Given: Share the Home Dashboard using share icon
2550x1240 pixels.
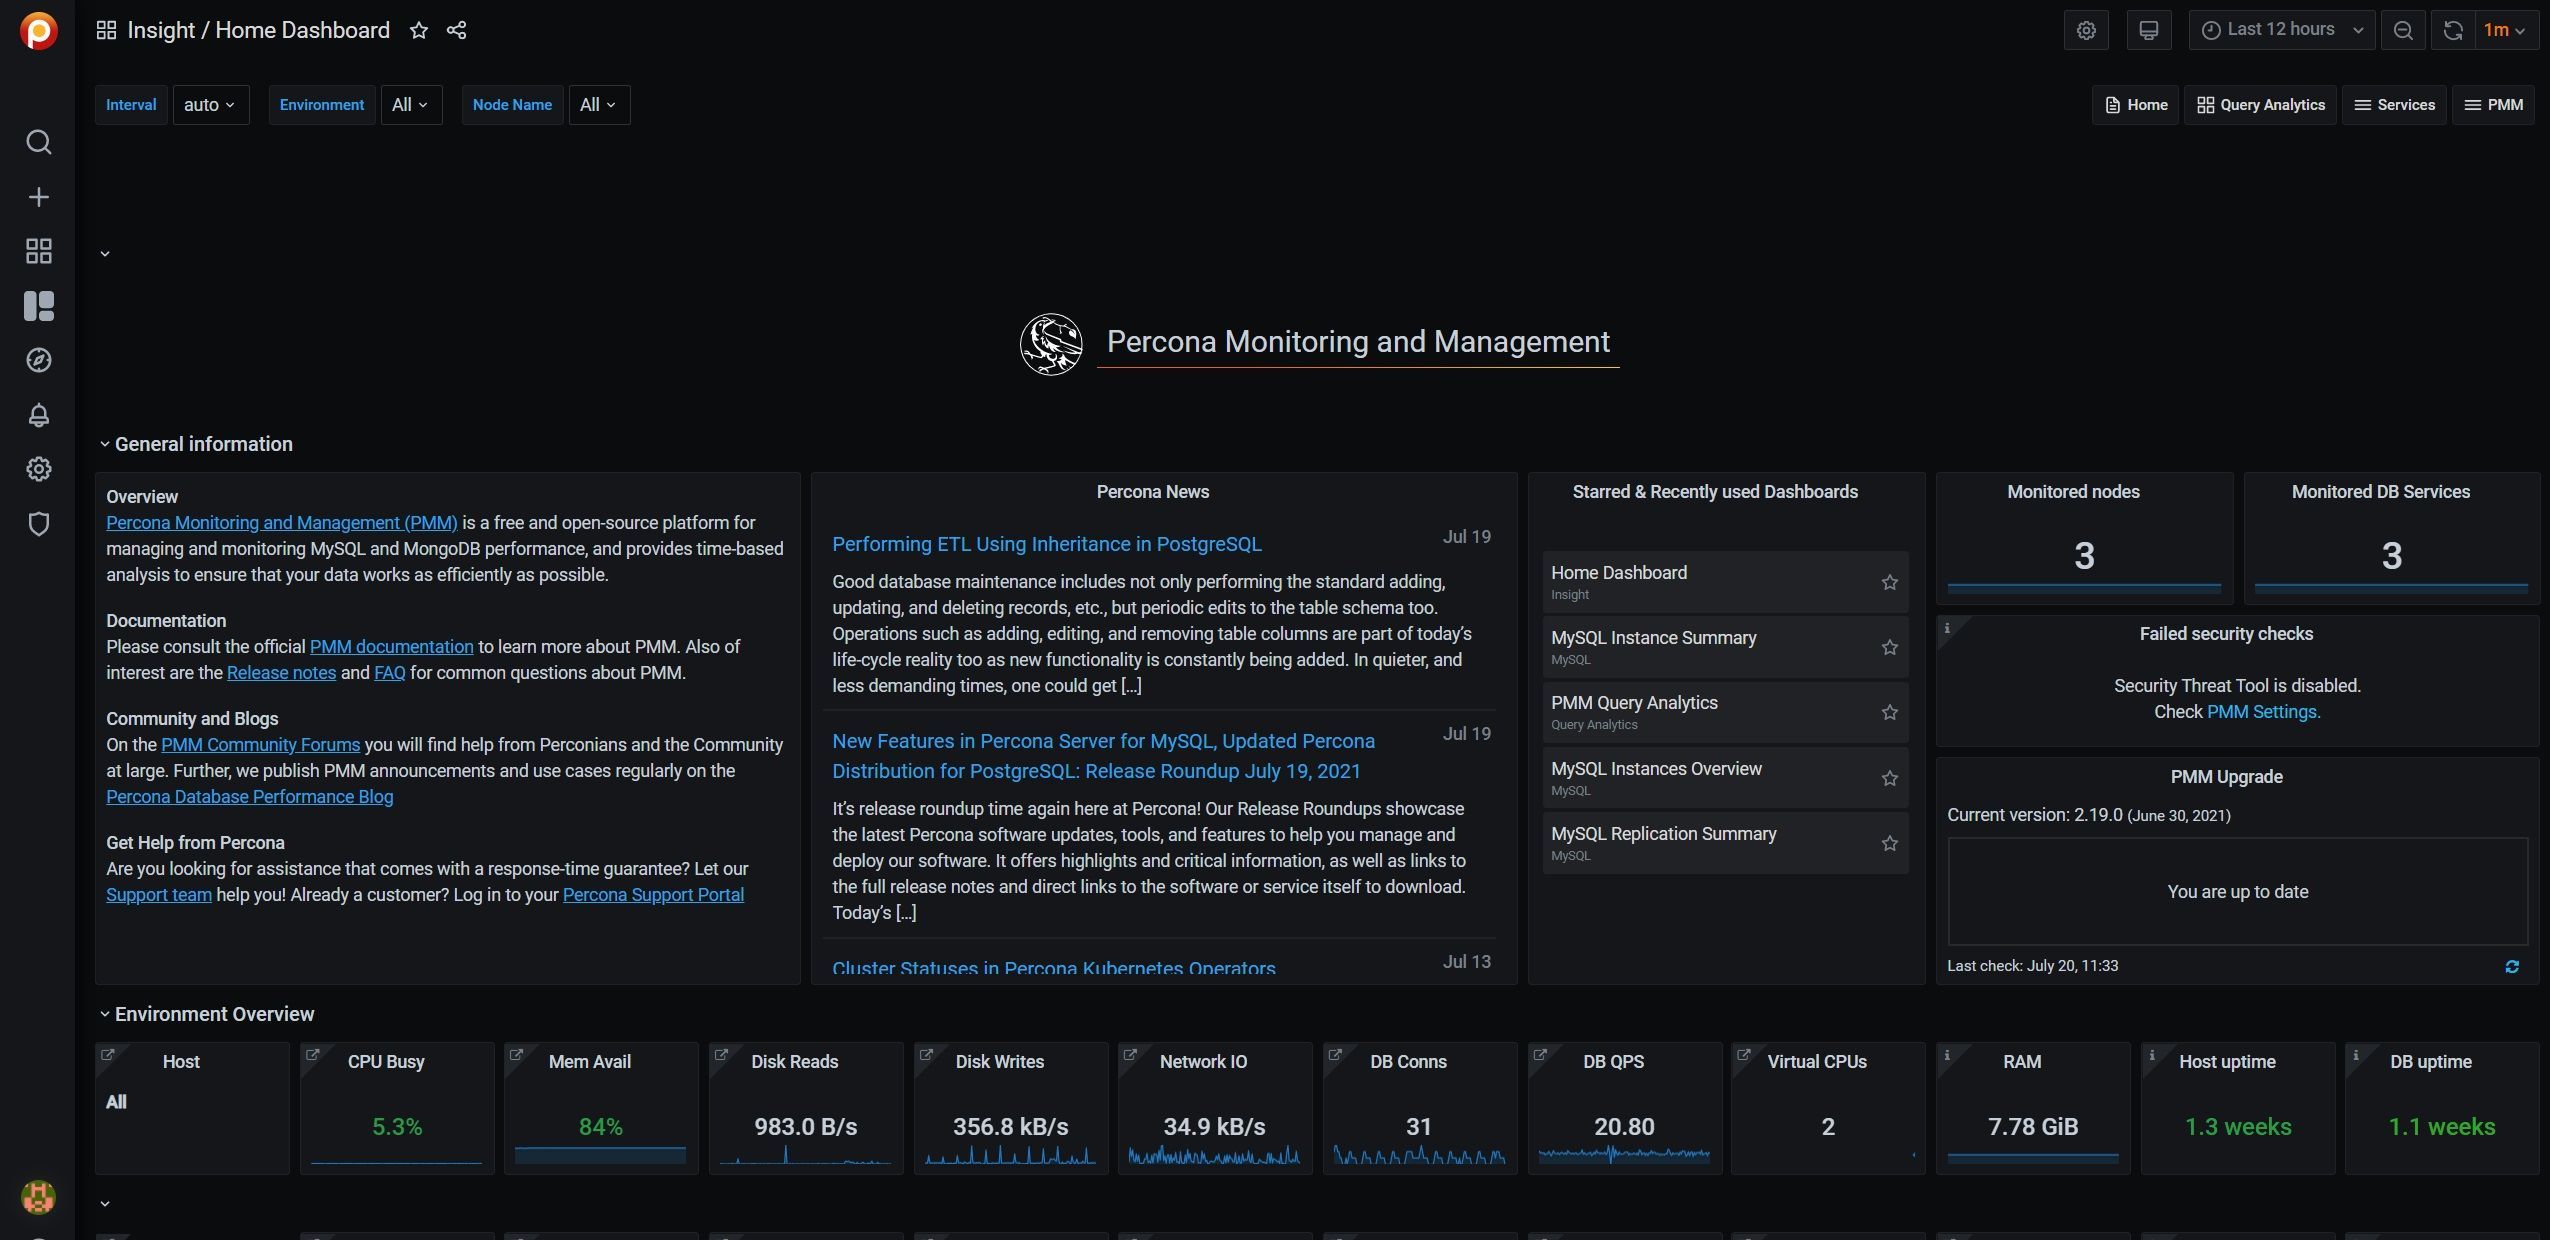Looking at the screenshot, I should (x=456, y=29).
